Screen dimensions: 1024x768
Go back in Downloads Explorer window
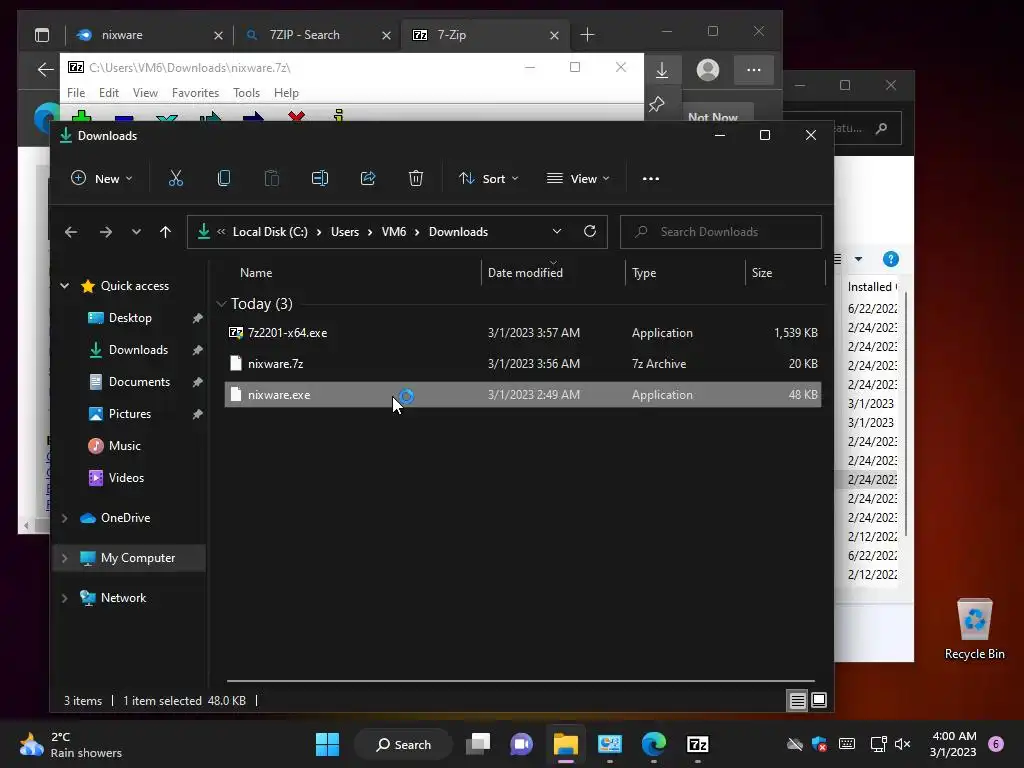coord(71,232)
